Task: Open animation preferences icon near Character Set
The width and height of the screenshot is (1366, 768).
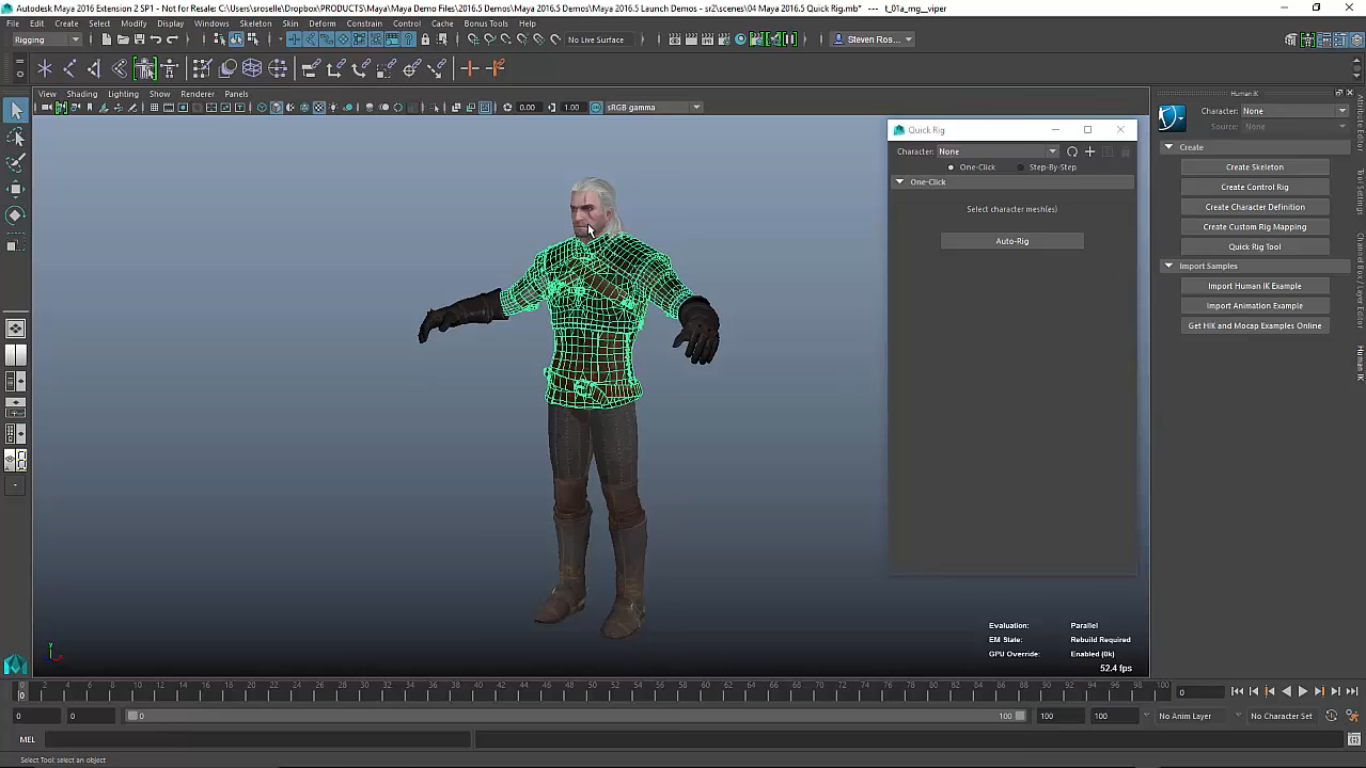Action: 1352,716
